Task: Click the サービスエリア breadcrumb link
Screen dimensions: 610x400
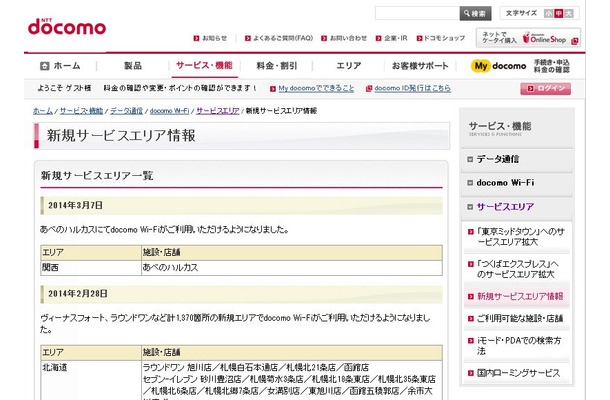Action: (x=217, y=111)
